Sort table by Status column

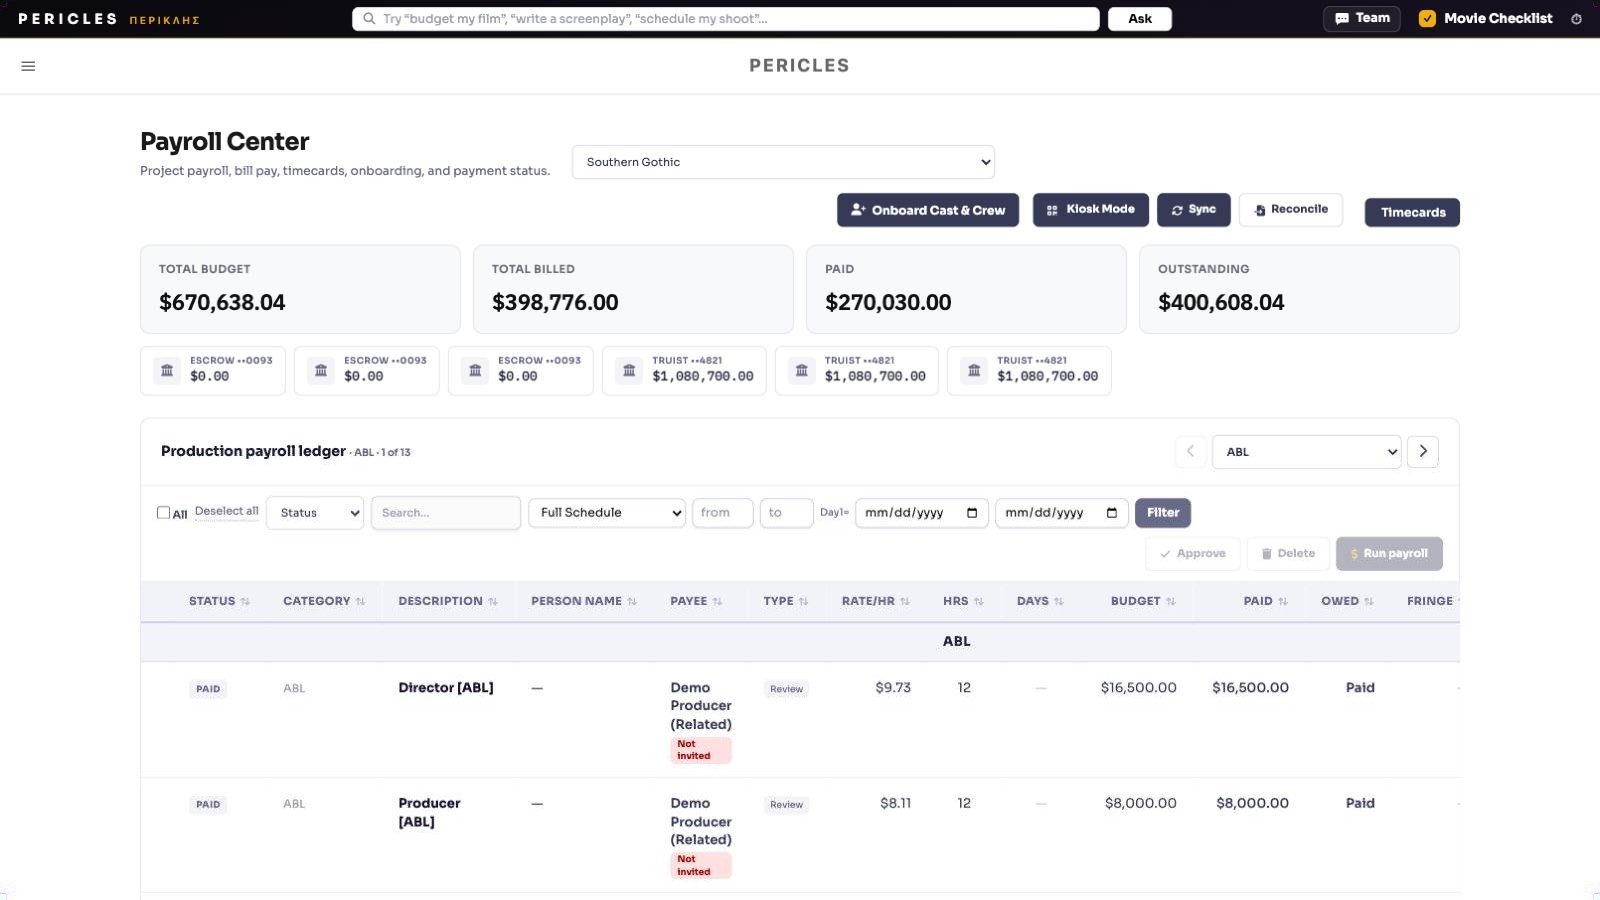coord(219,601)
